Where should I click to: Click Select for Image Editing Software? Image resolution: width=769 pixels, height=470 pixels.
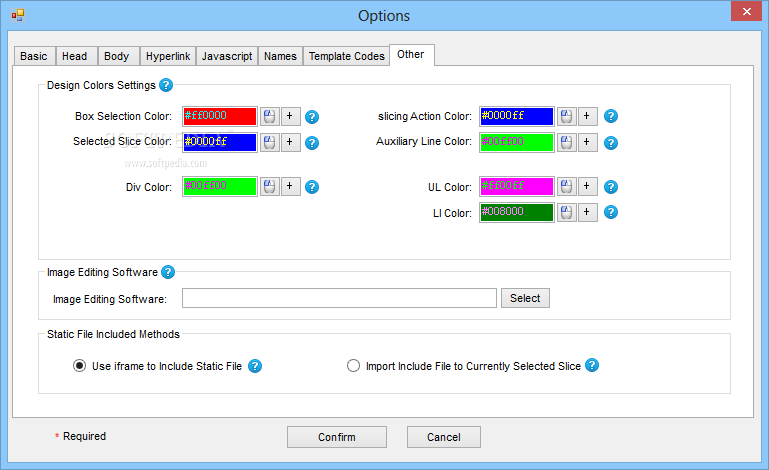[525, 298]
